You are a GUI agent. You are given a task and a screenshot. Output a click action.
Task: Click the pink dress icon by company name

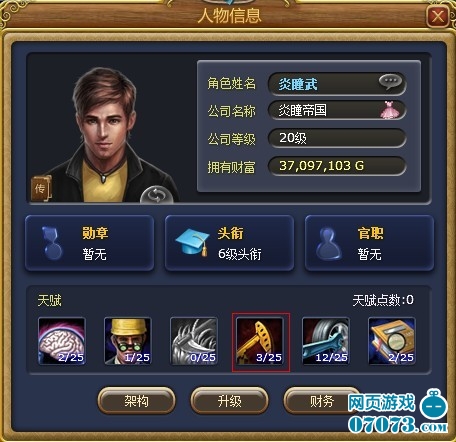point(390,110)
